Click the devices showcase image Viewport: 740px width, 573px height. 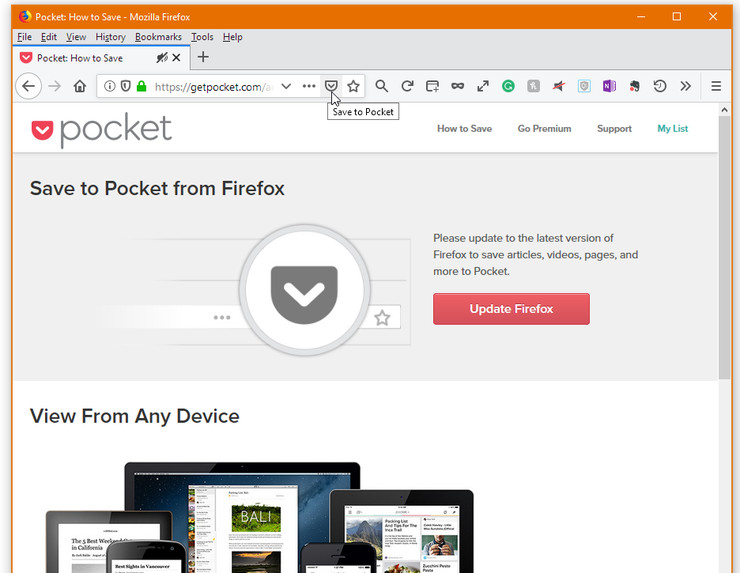pos(260,517)
